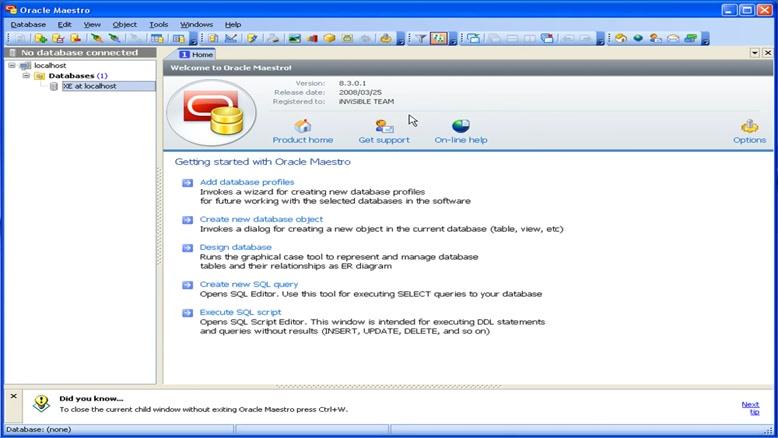Click the On-line help globe icon
778x438 pixels.
[460, 126]
